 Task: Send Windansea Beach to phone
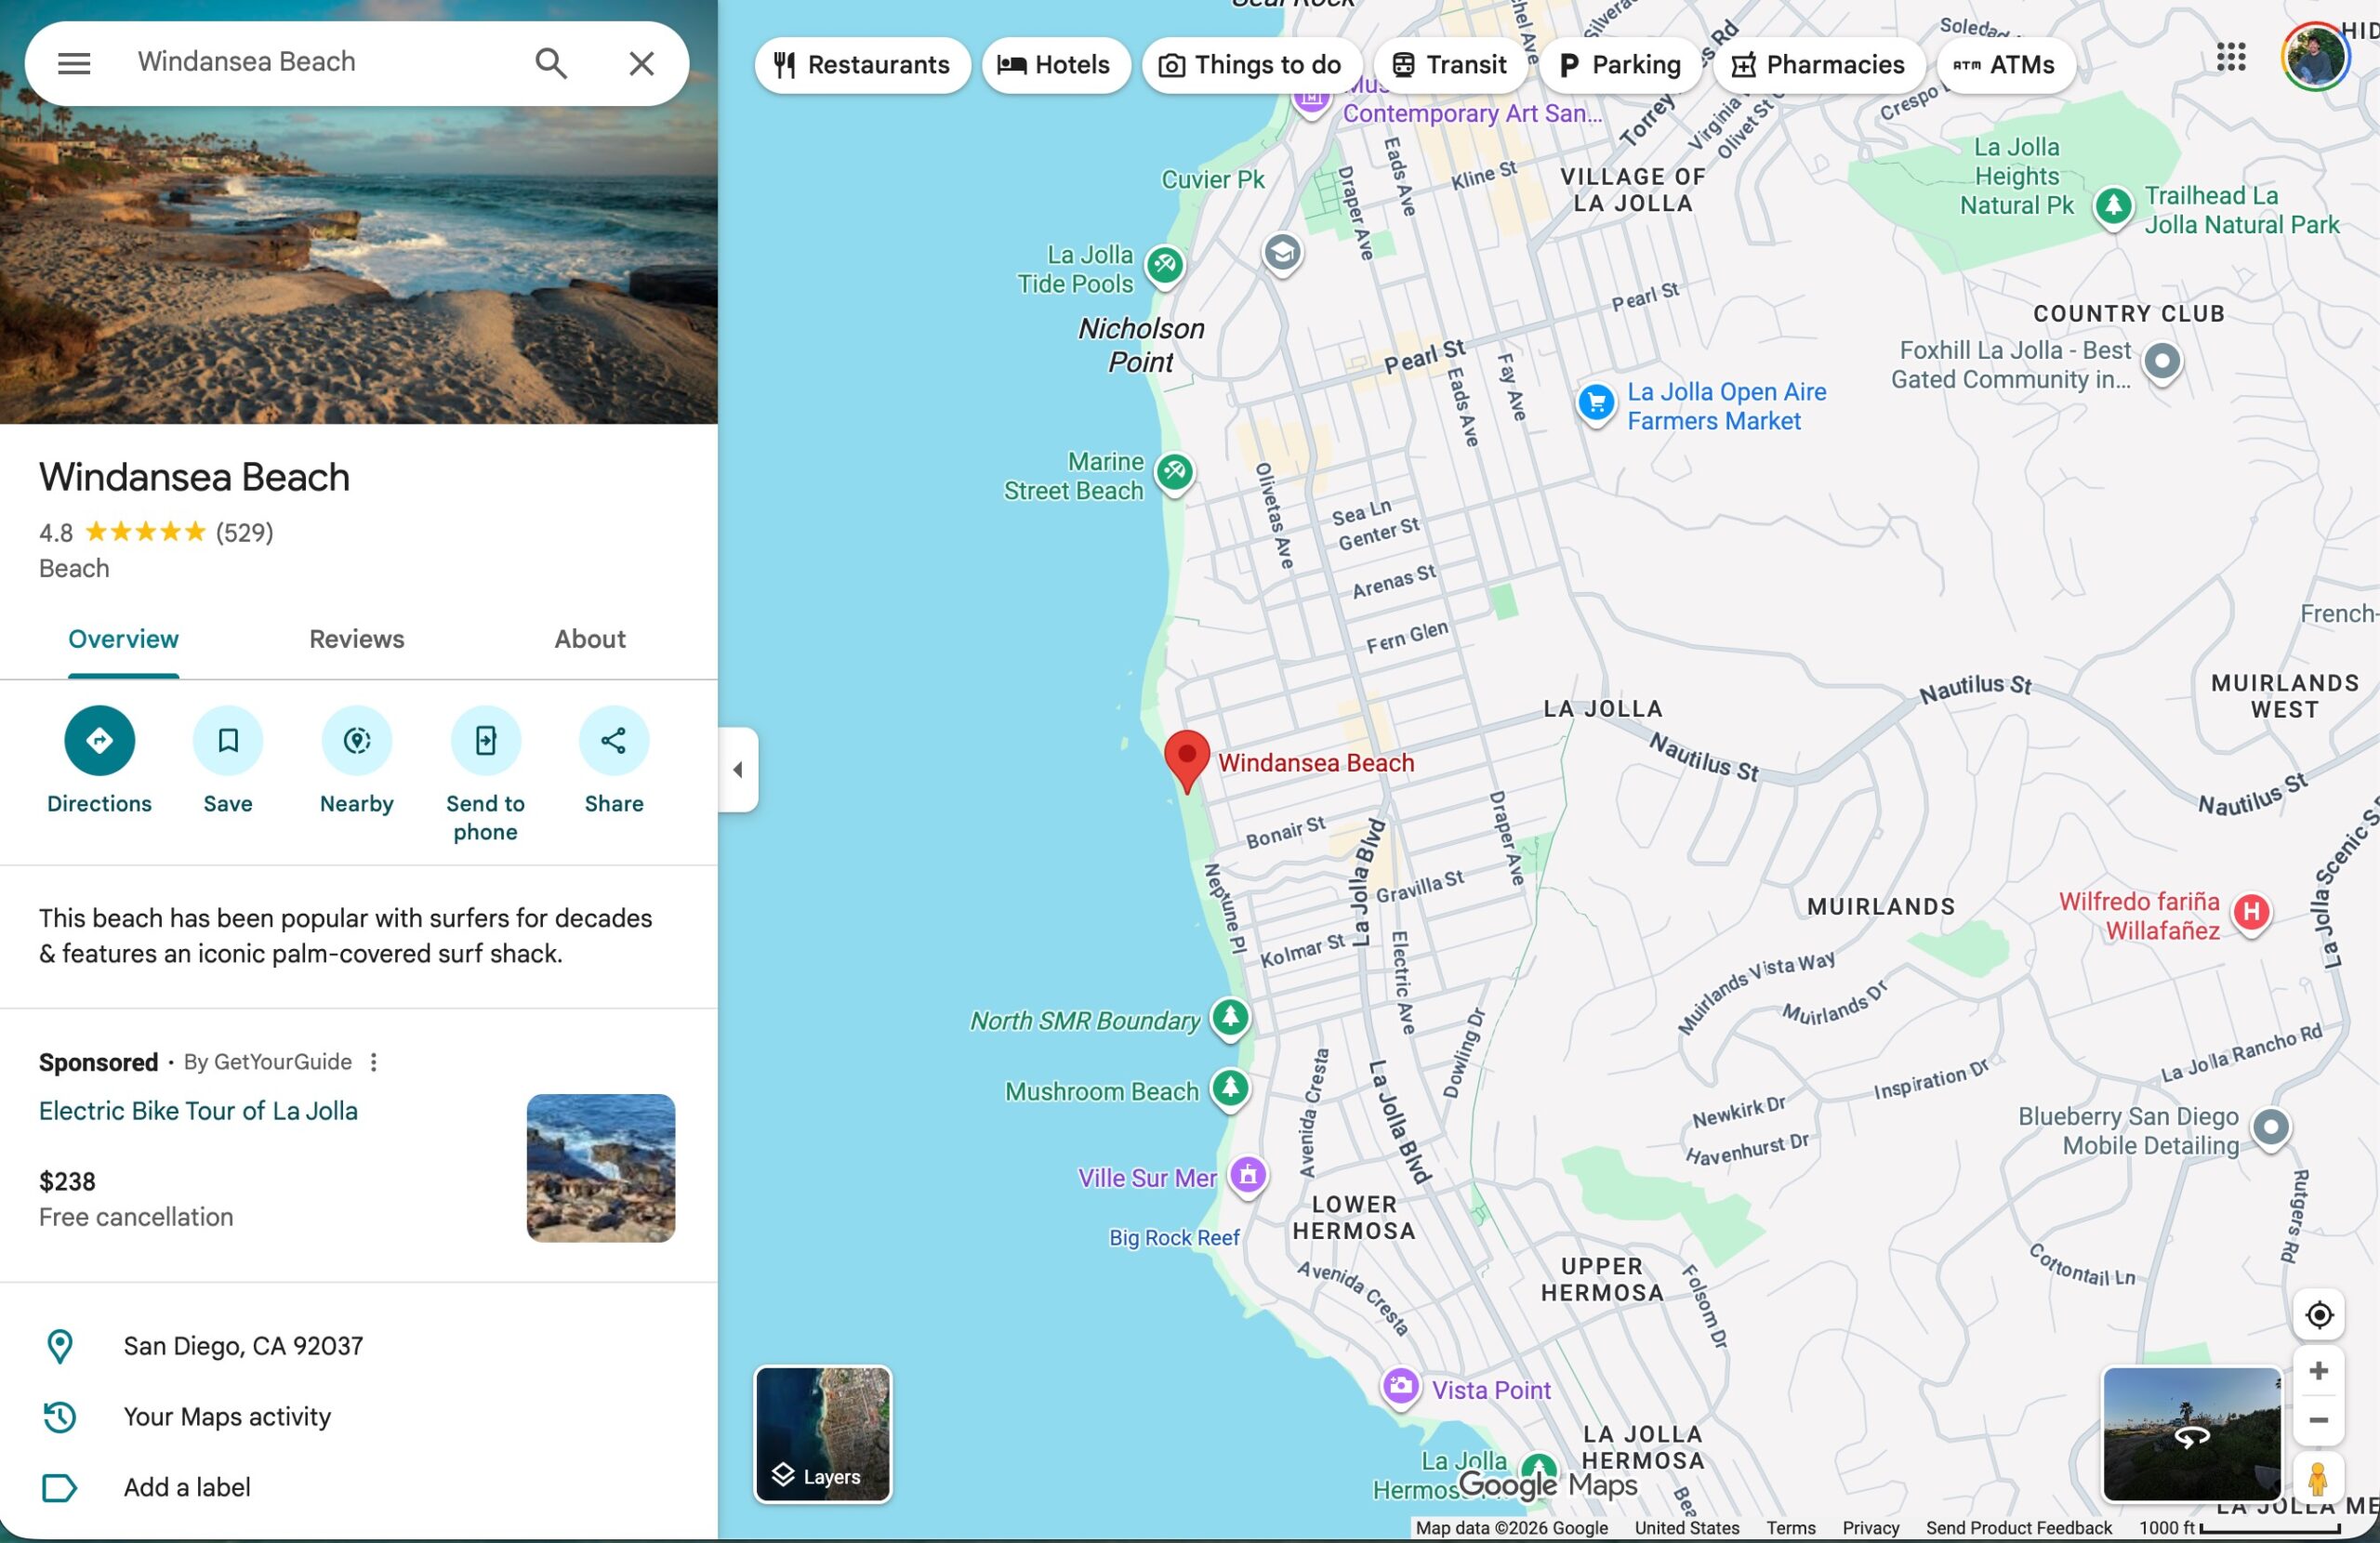click(485, 740)
